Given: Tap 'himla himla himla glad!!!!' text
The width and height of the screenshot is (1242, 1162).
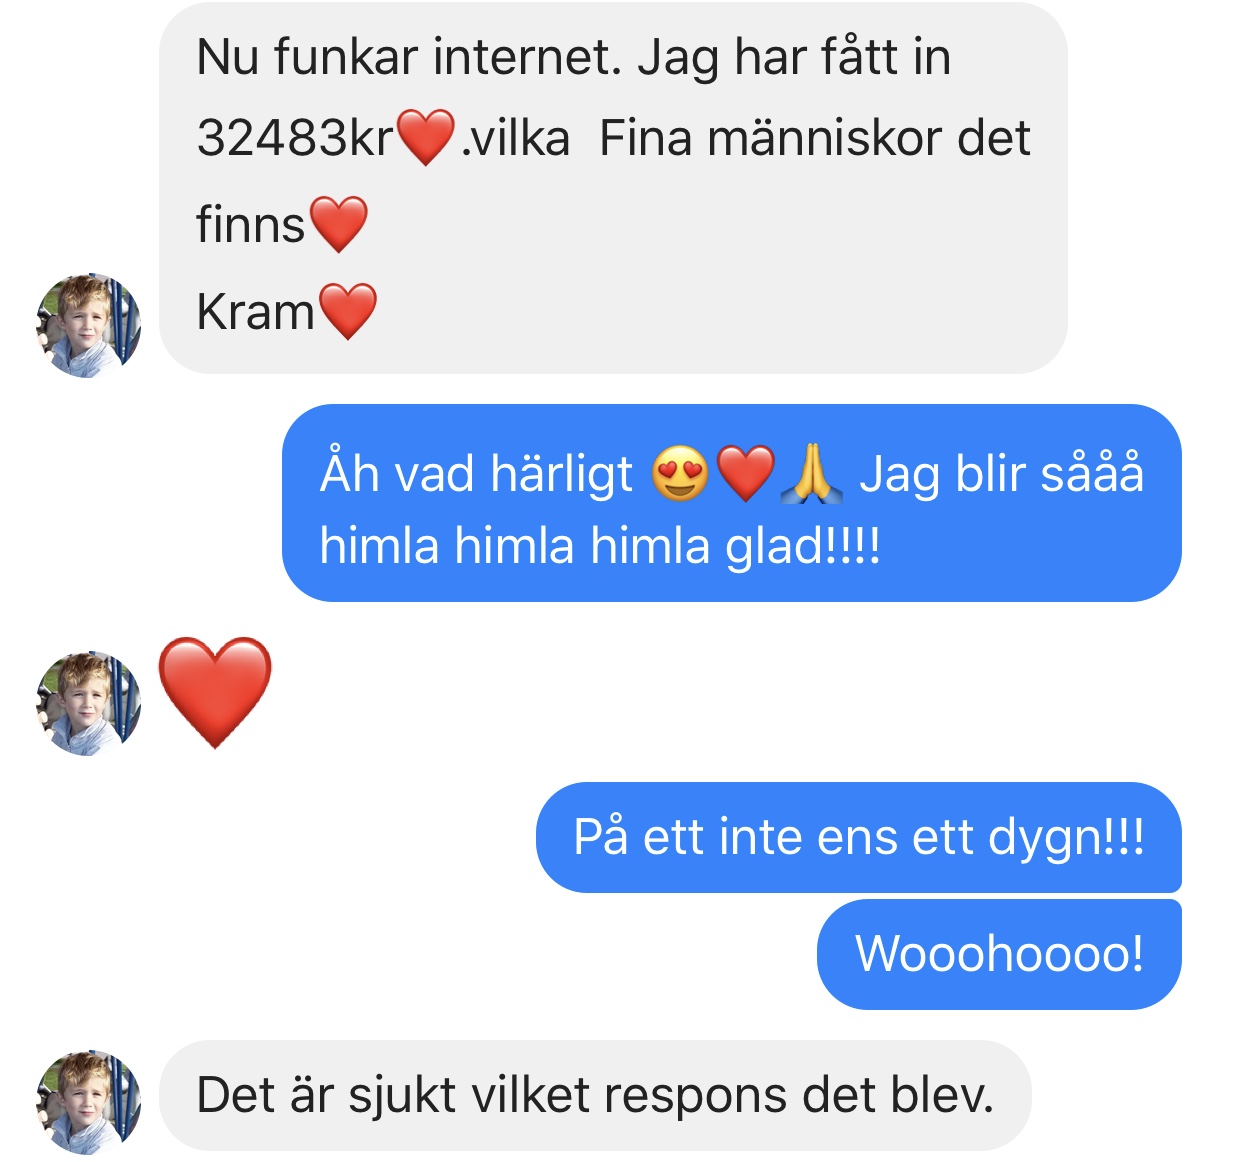Looking at the screenshot, I should coord(600,547).
